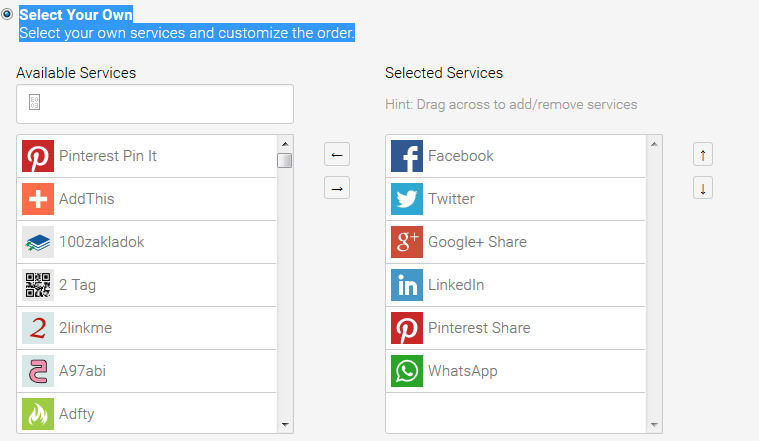Click the 2 Tag QR code icon
The height and width of the screenshot is (441, 759).
point(38,285)
